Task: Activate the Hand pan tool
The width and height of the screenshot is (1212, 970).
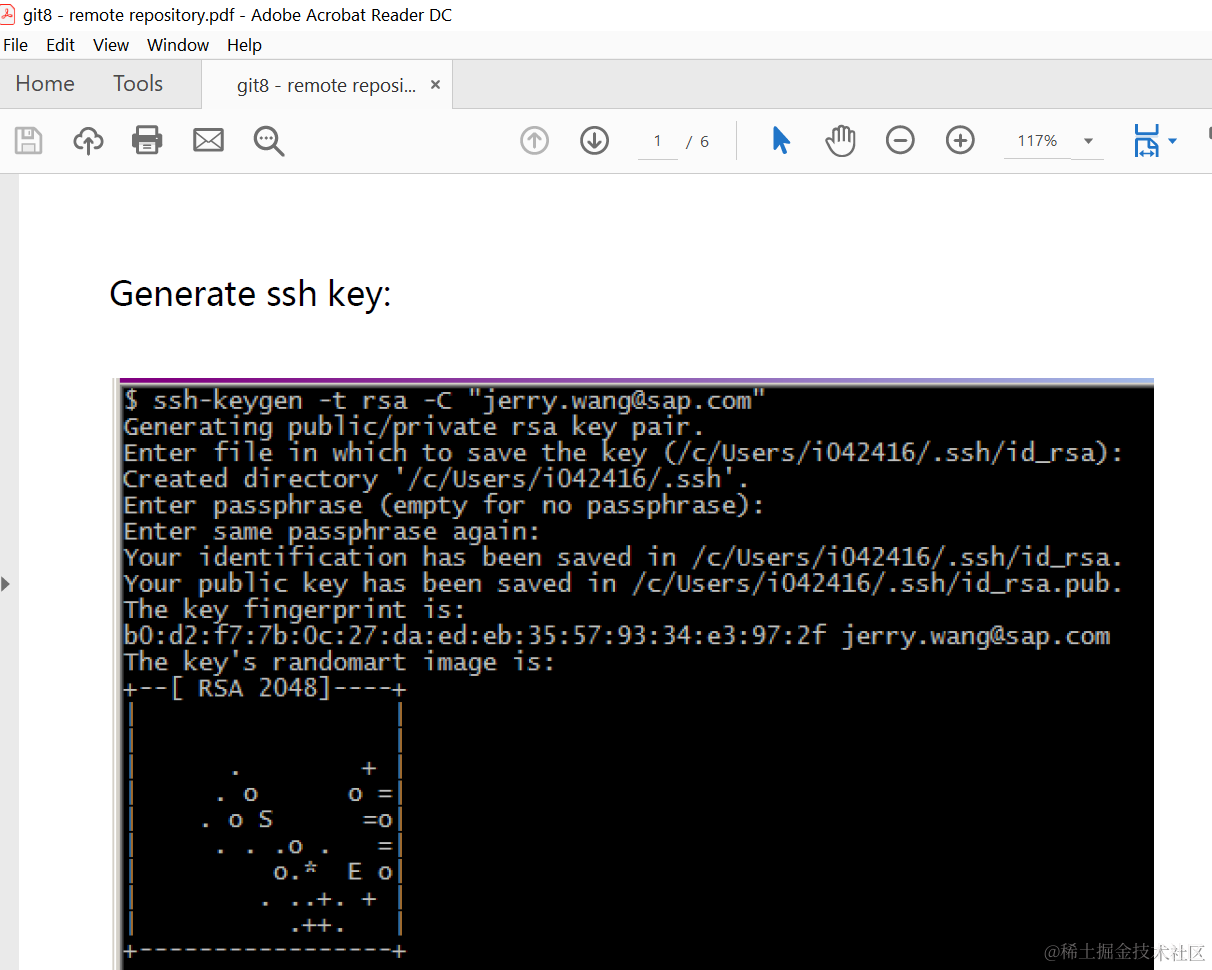Action: pyautogui.click(x=841, y=141)
